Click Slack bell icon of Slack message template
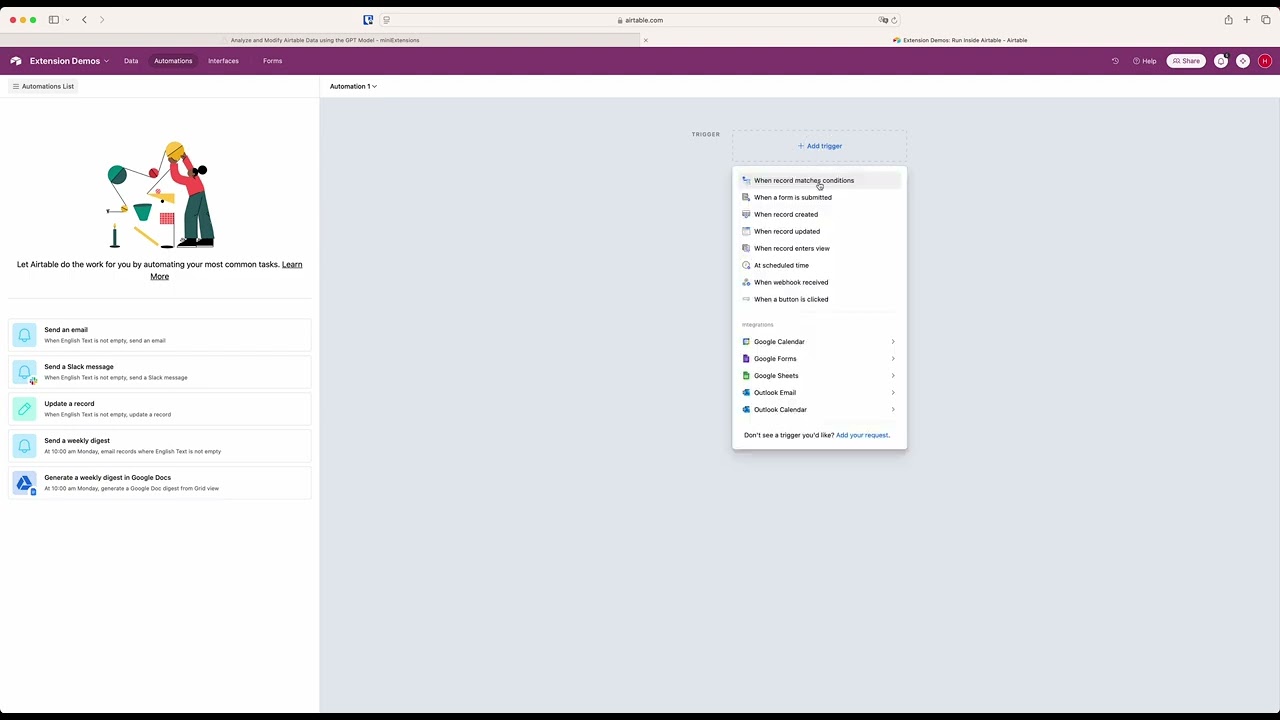Viewport: 1280px width, 720px height. tap(24, 372)
